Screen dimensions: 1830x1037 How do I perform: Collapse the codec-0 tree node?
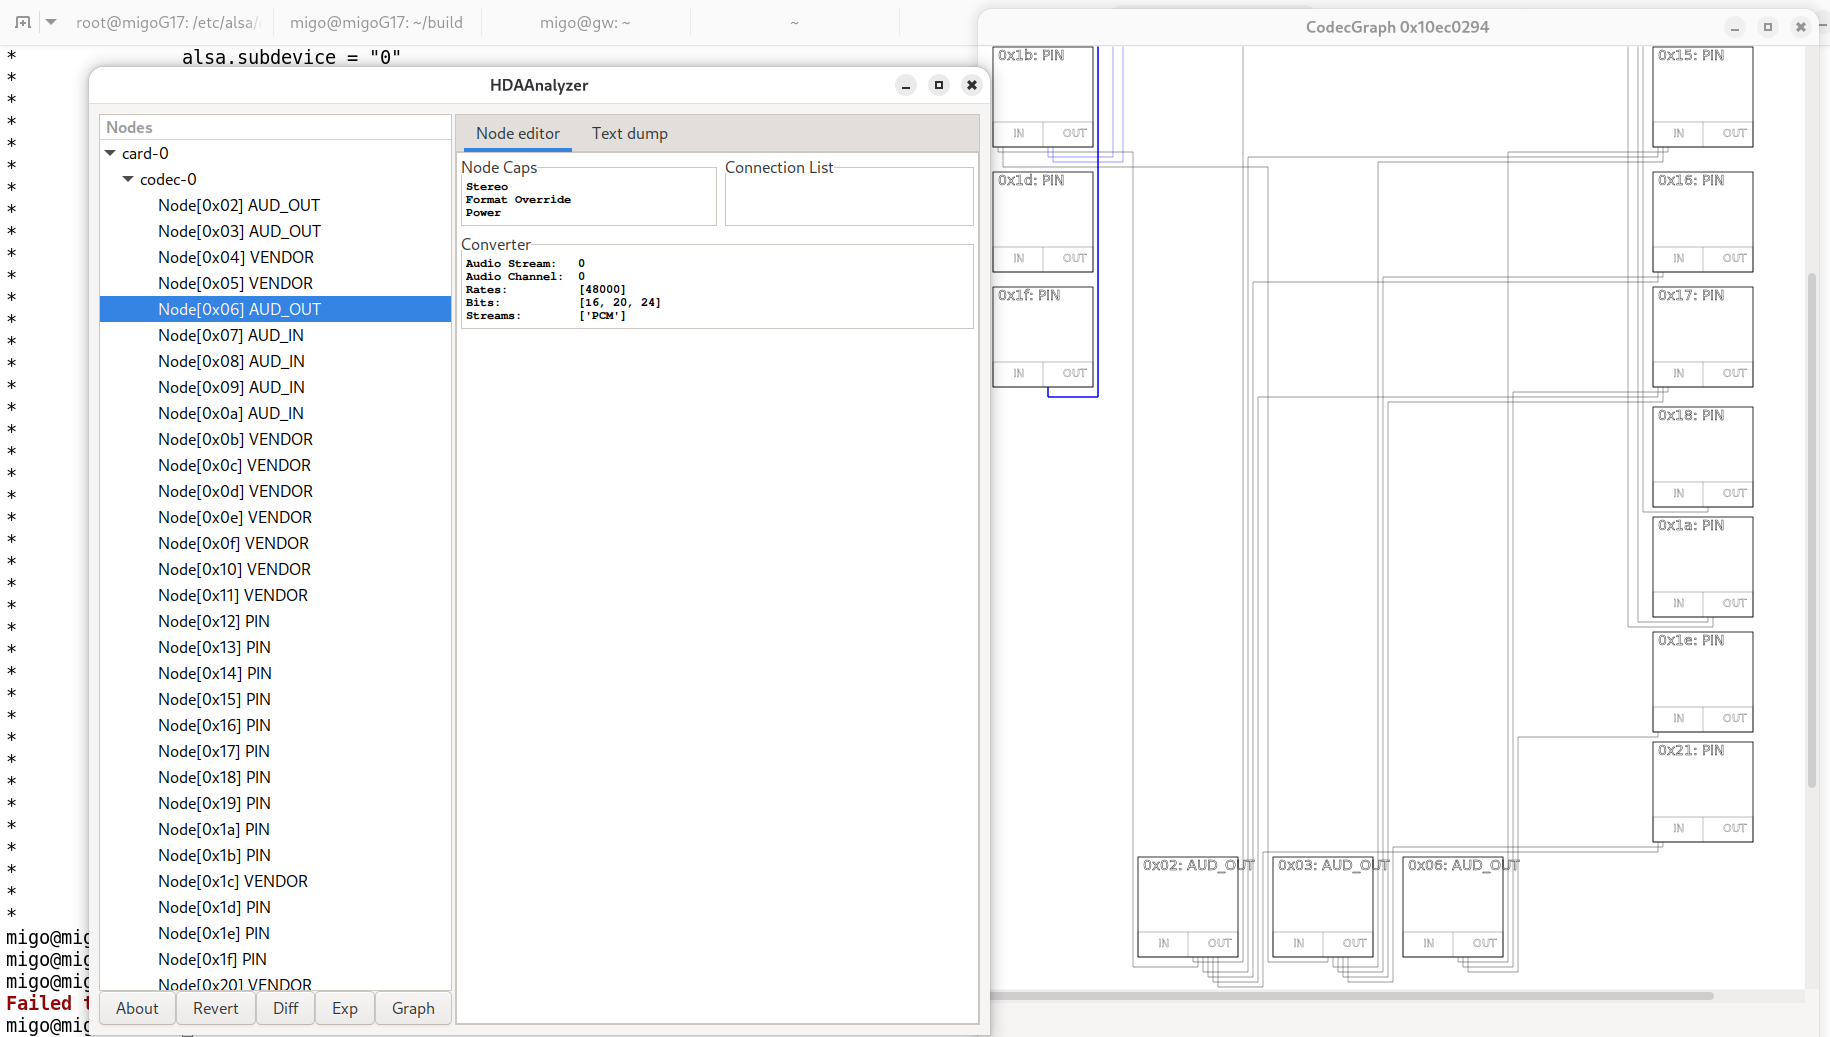(128, 179)
